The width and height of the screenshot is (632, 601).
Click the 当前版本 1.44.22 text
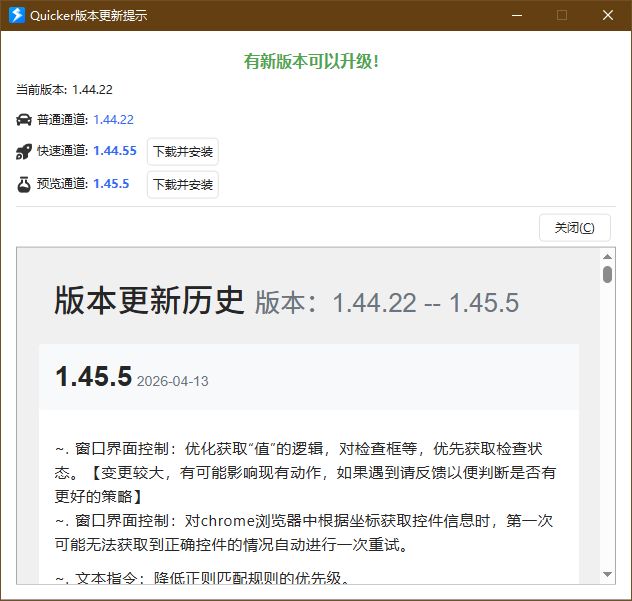[x=64, y=90]
